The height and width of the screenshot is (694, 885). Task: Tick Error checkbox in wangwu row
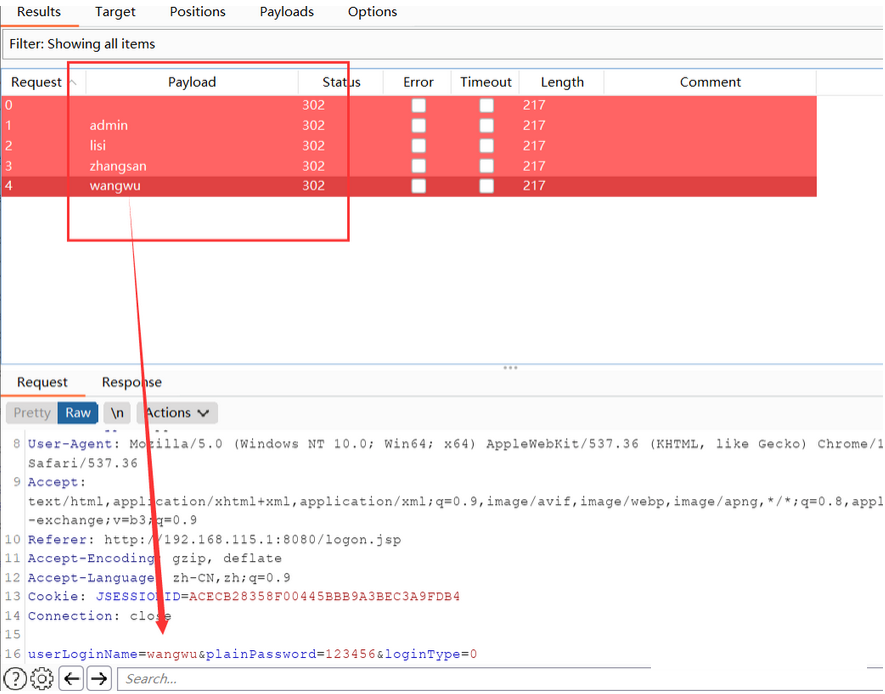coord(418,186)
